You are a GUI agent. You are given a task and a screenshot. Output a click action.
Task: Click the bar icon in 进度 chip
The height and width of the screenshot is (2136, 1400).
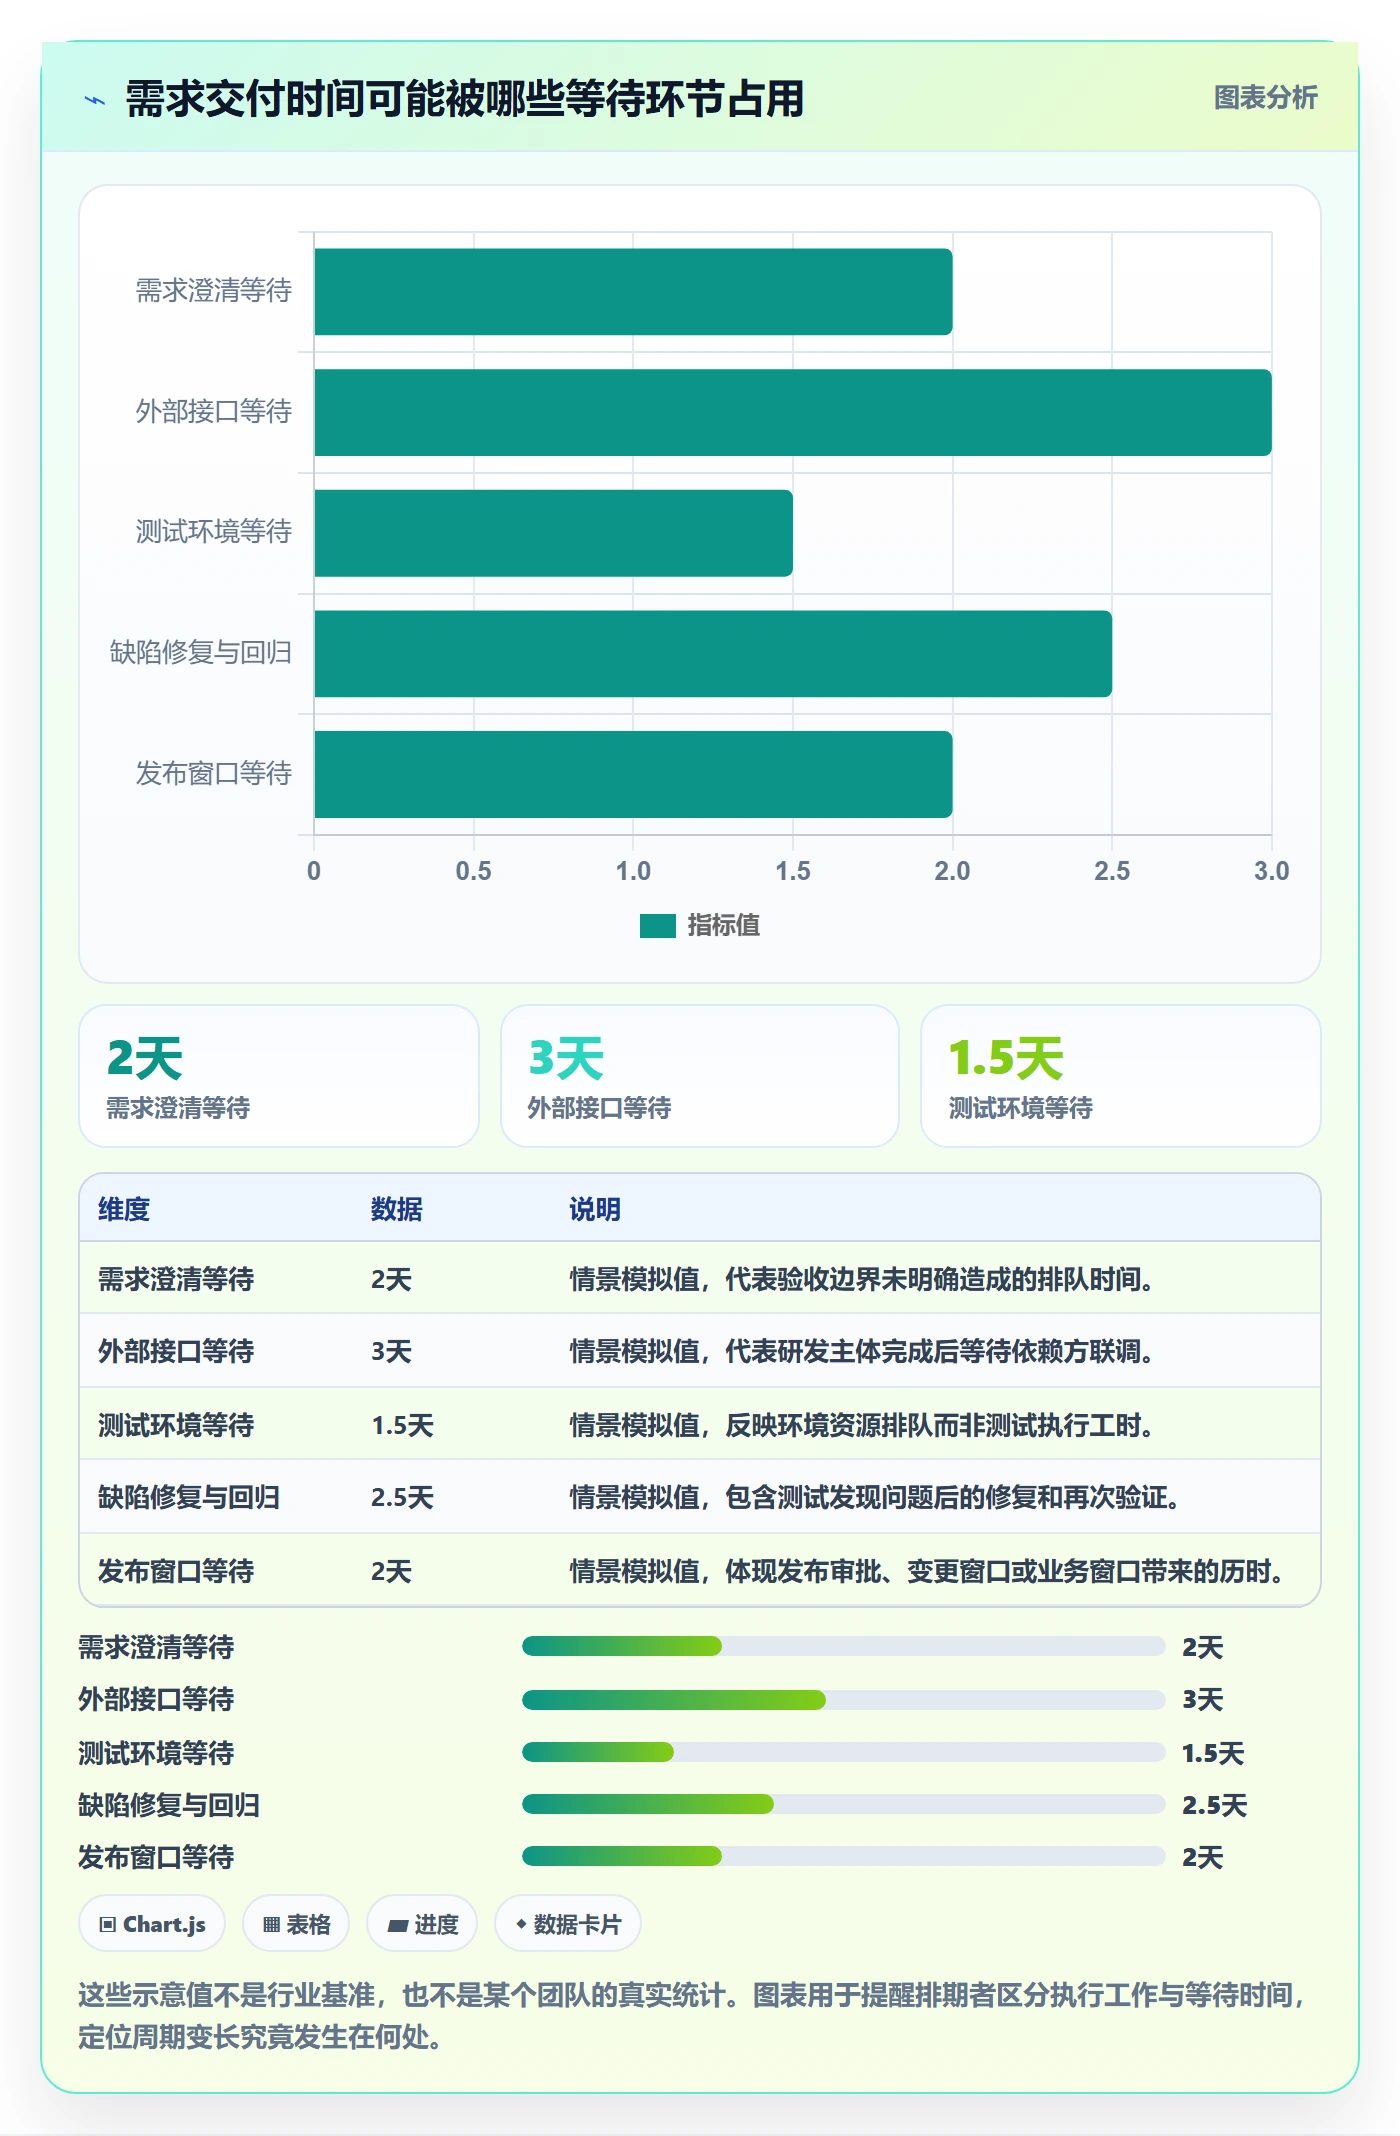coord(397,1925)
